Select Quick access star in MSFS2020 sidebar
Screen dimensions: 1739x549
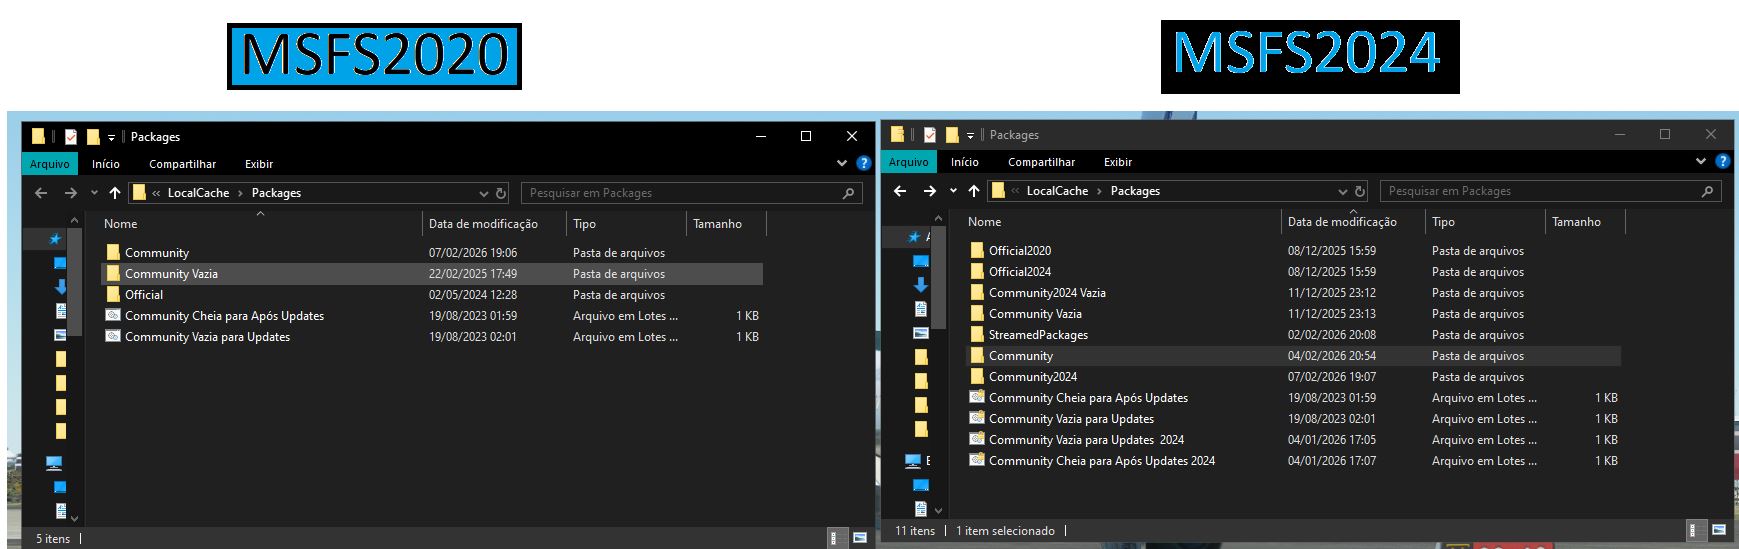coord(56,239)
